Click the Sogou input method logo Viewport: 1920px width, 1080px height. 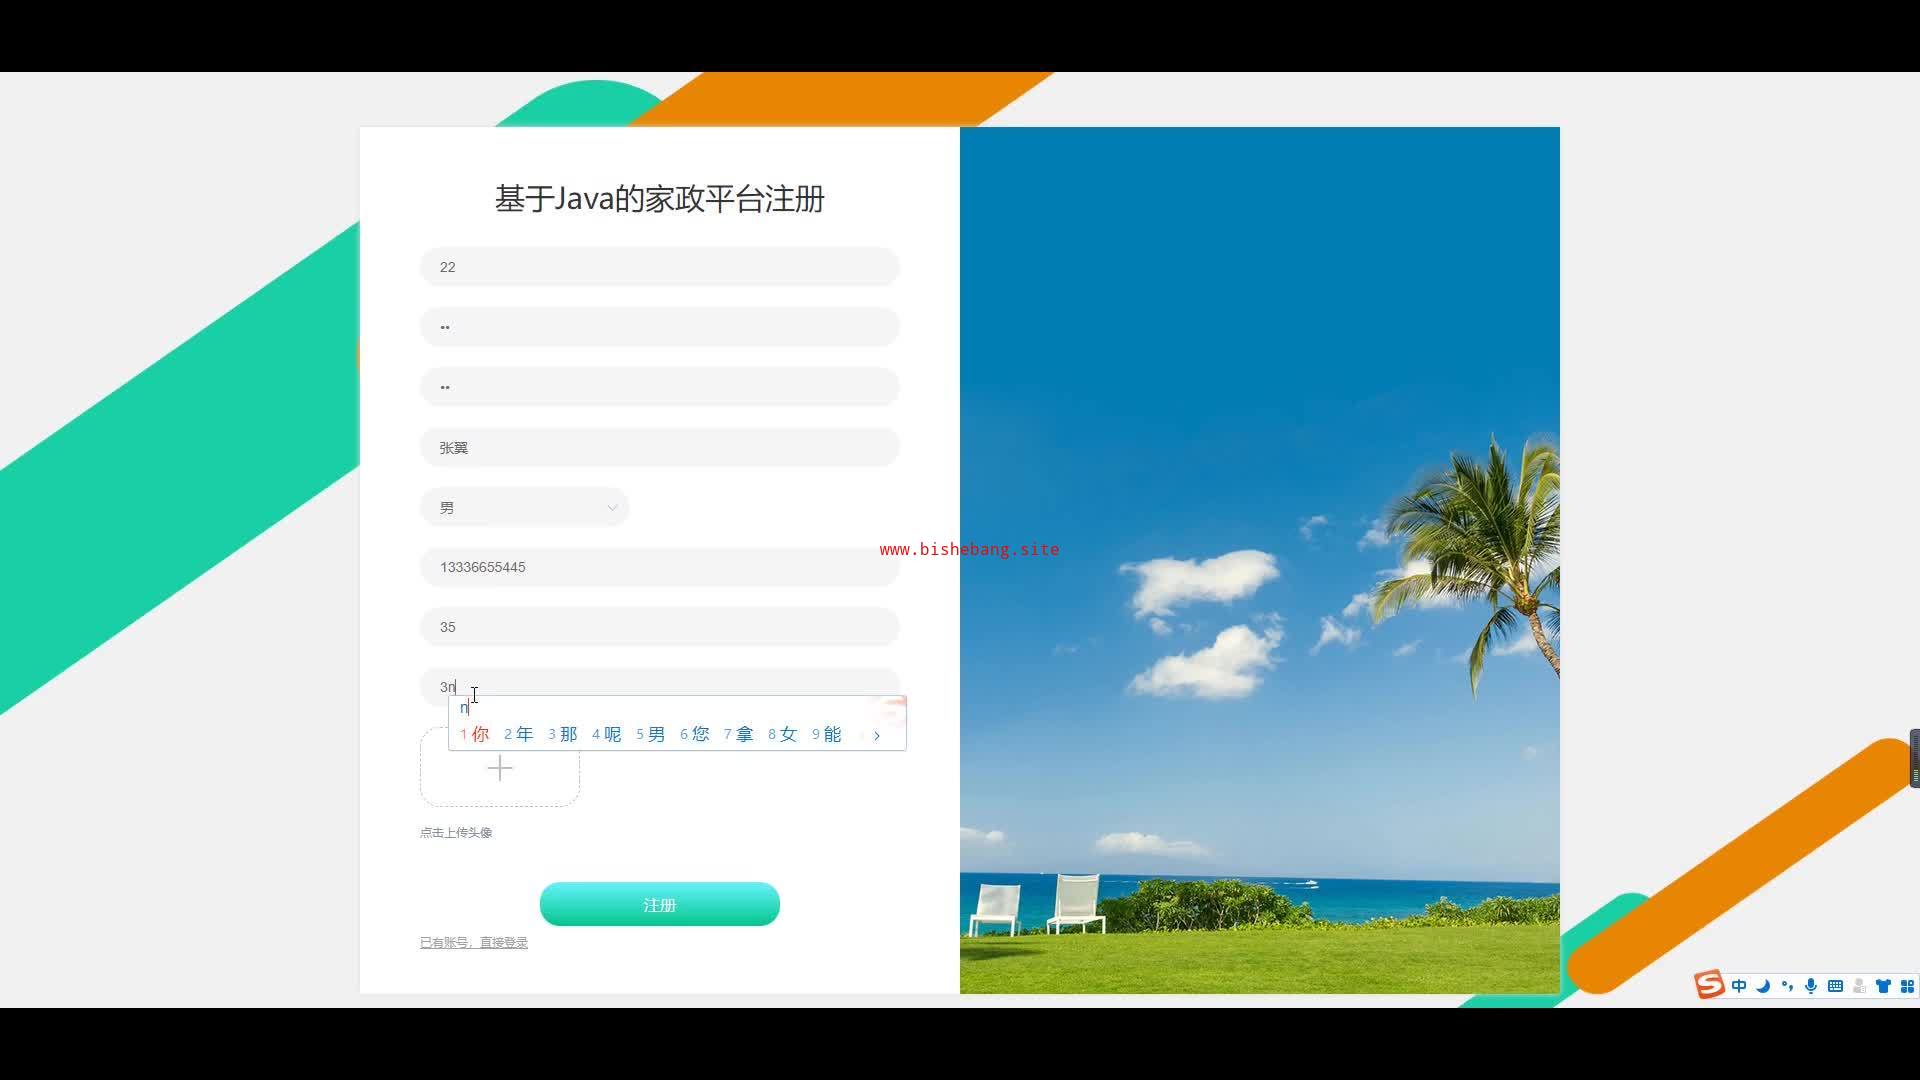point(1709,985)
